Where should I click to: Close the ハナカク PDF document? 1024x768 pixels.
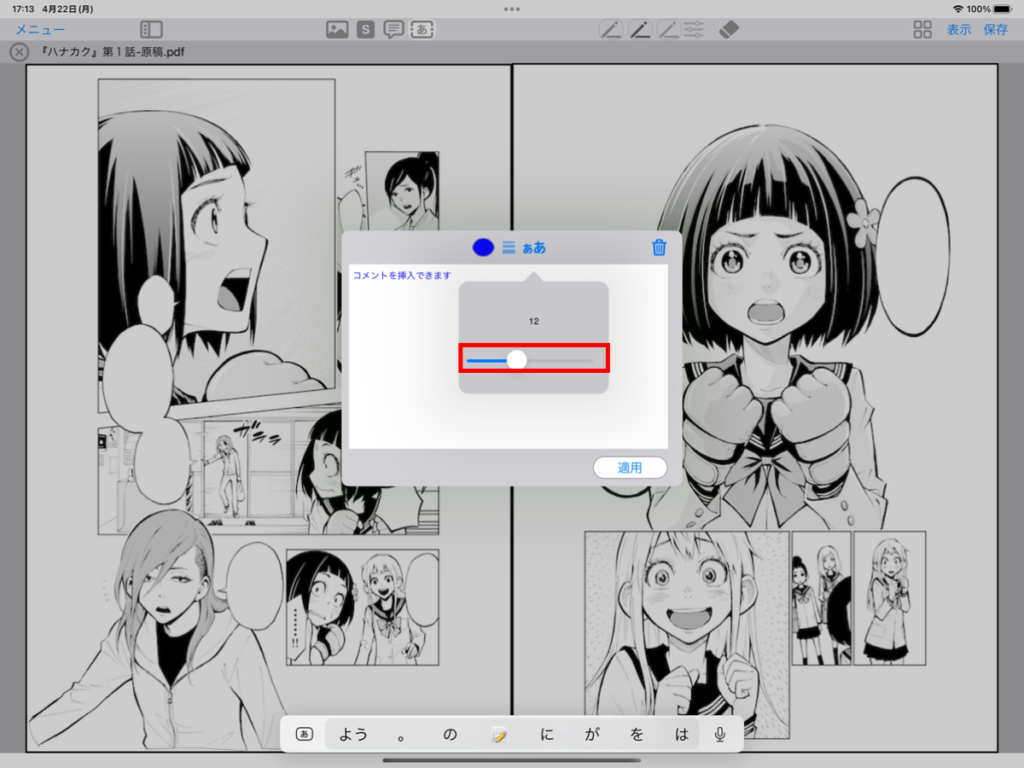click(x=19, y=52)
